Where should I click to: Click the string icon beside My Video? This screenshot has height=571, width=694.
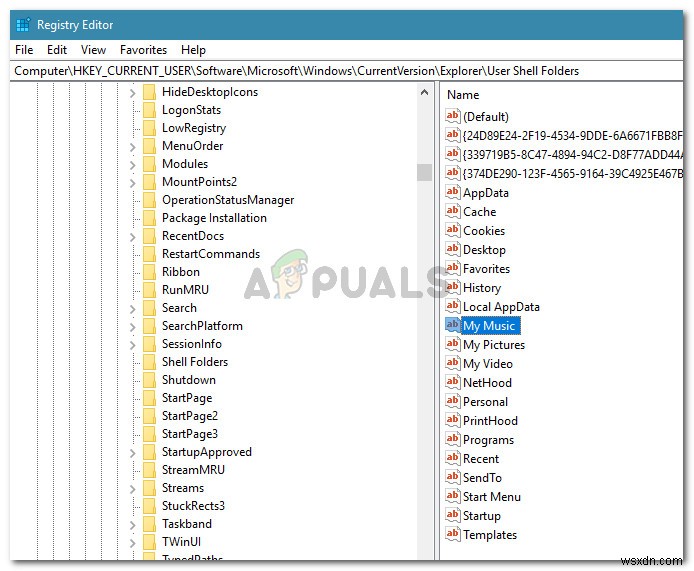[452, 363]
